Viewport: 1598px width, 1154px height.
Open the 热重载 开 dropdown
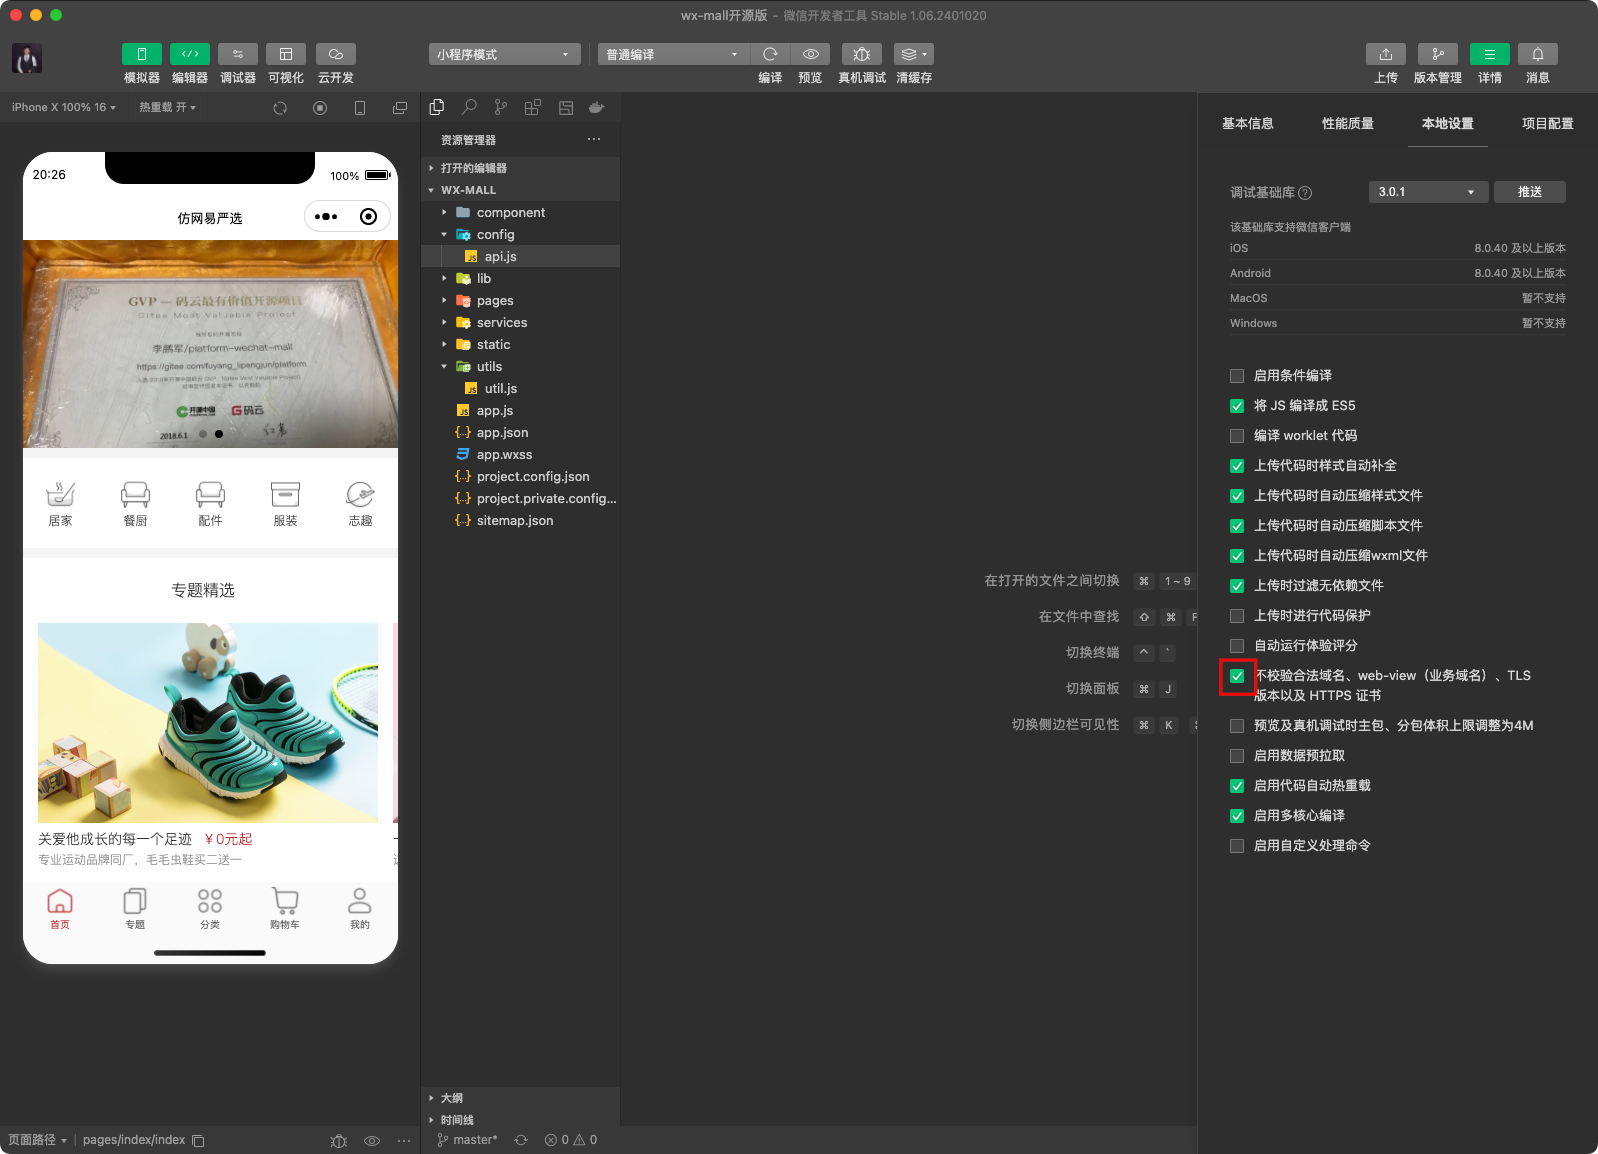pos(168,107)
